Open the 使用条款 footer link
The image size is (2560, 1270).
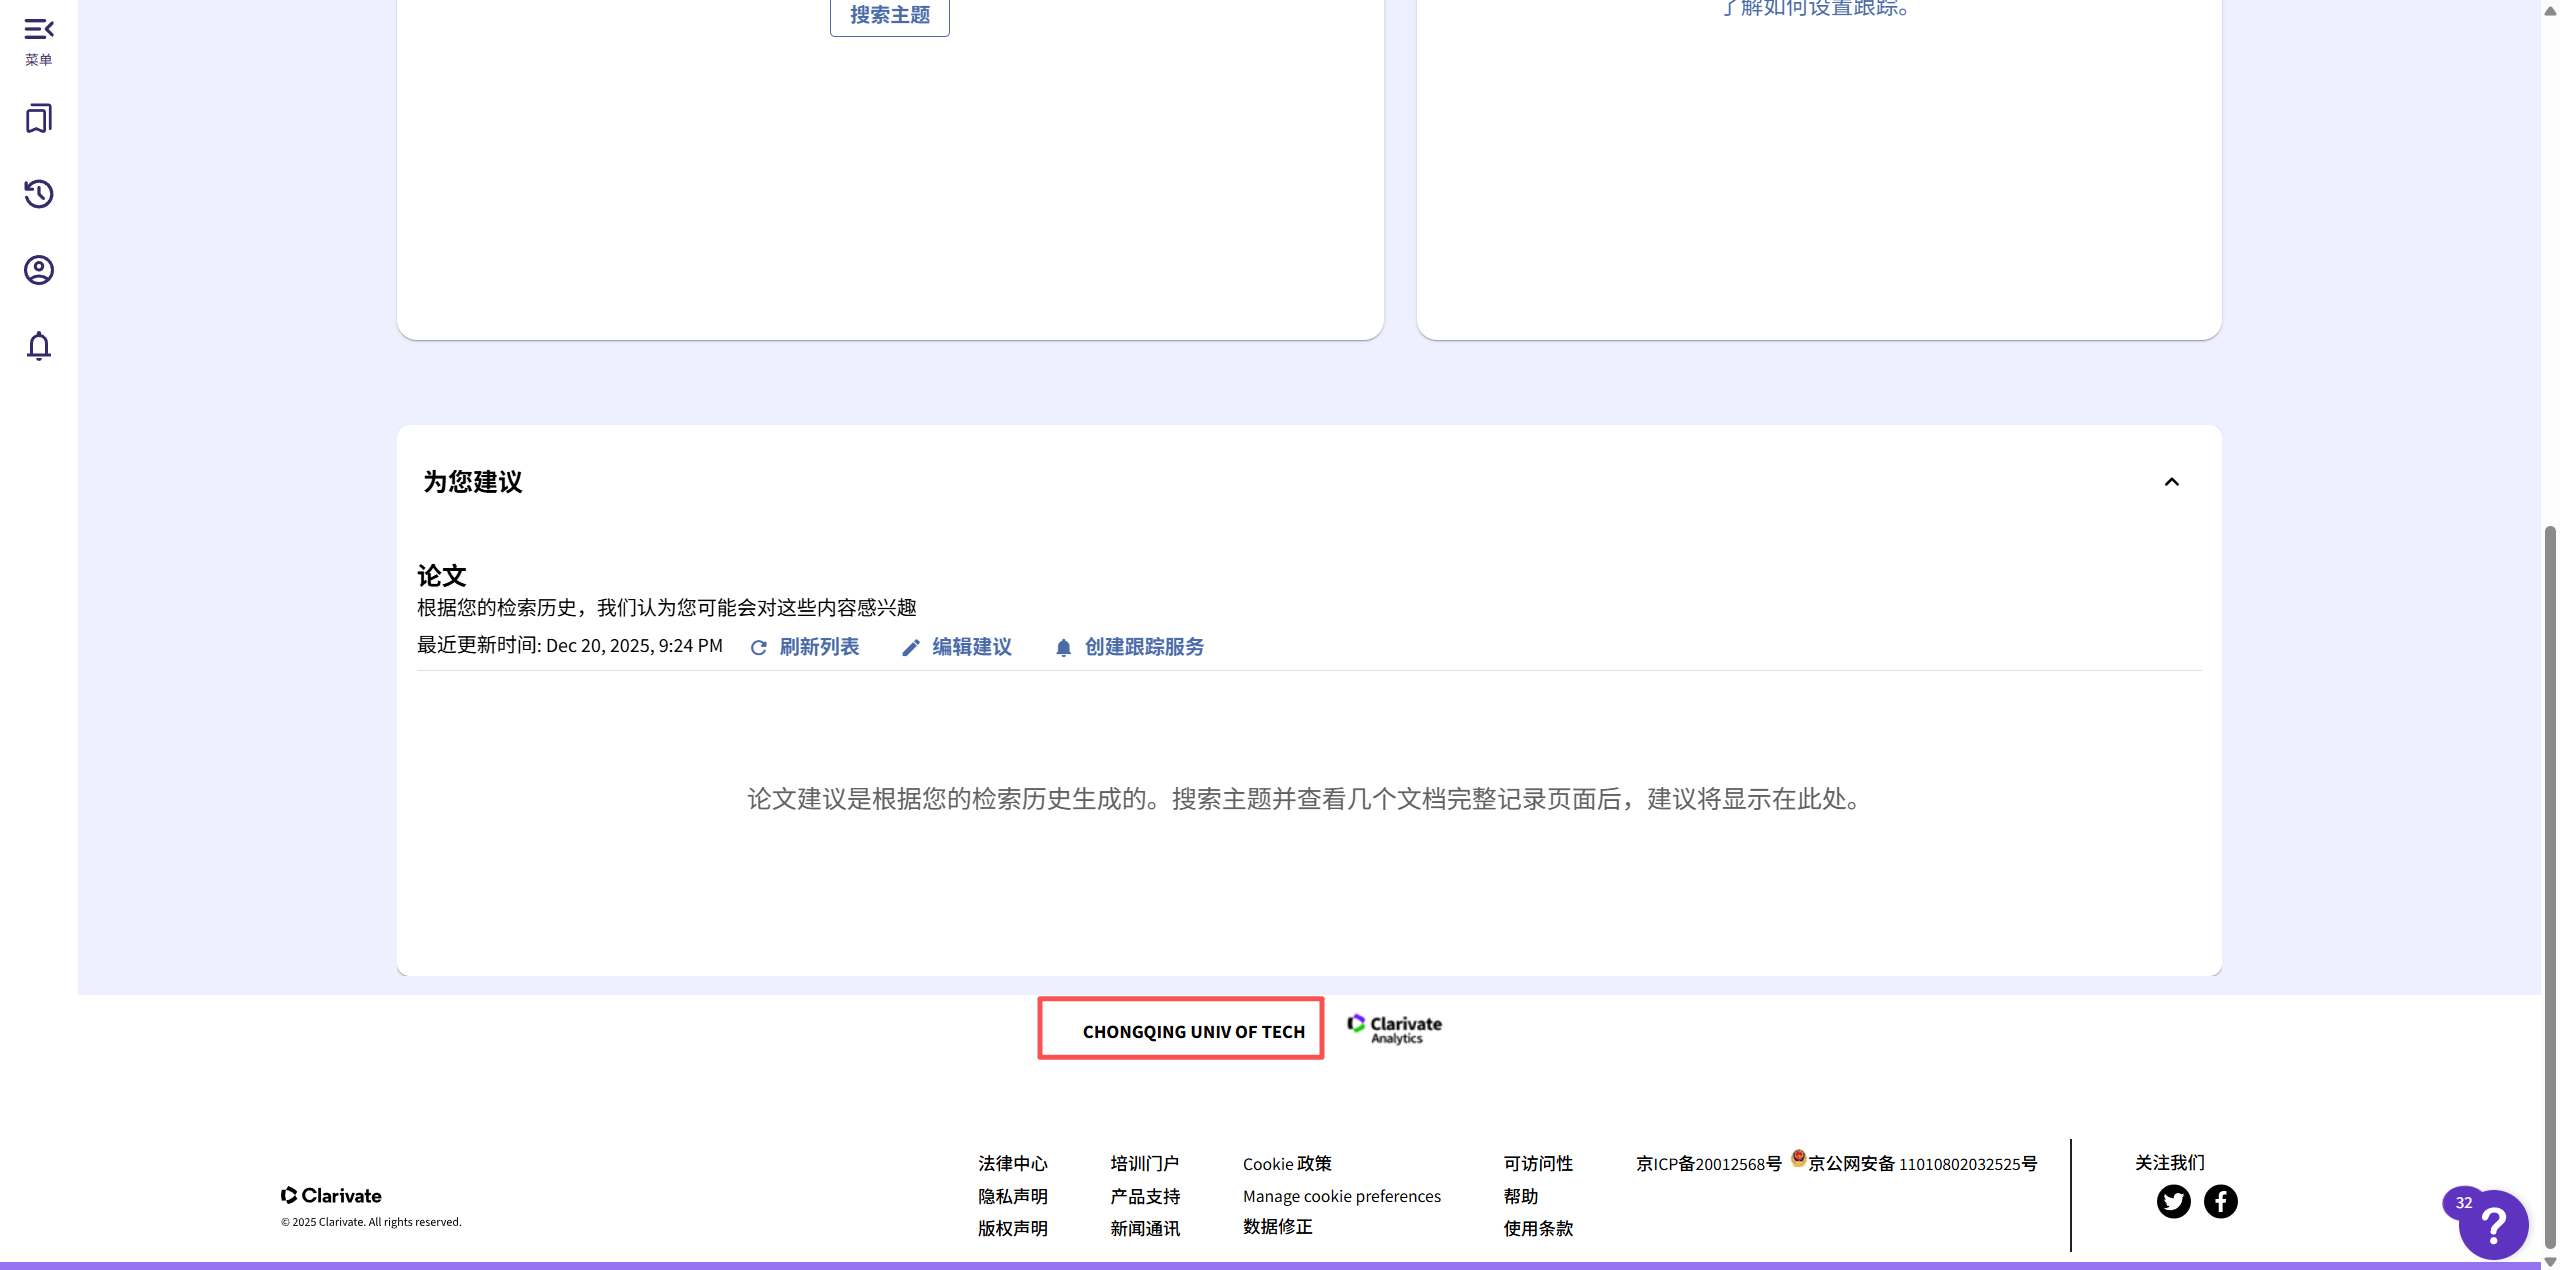point(1537,1228)
